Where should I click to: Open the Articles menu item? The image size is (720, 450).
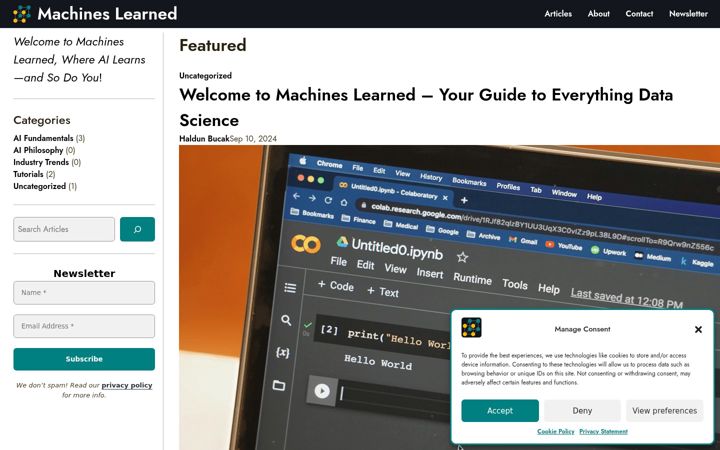[558, 14]
